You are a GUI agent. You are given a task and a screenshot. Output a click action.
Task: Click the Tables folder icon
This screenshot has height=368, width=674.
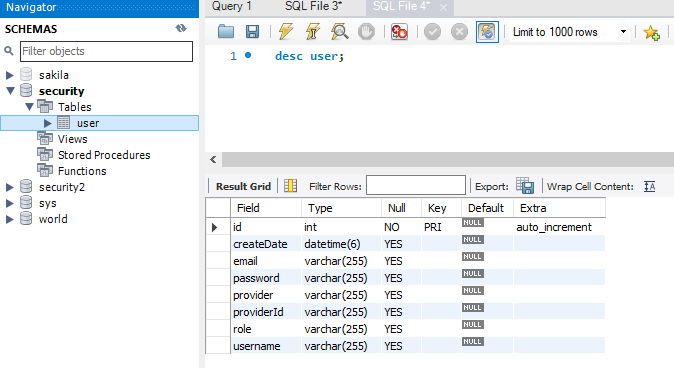[45, 106]
